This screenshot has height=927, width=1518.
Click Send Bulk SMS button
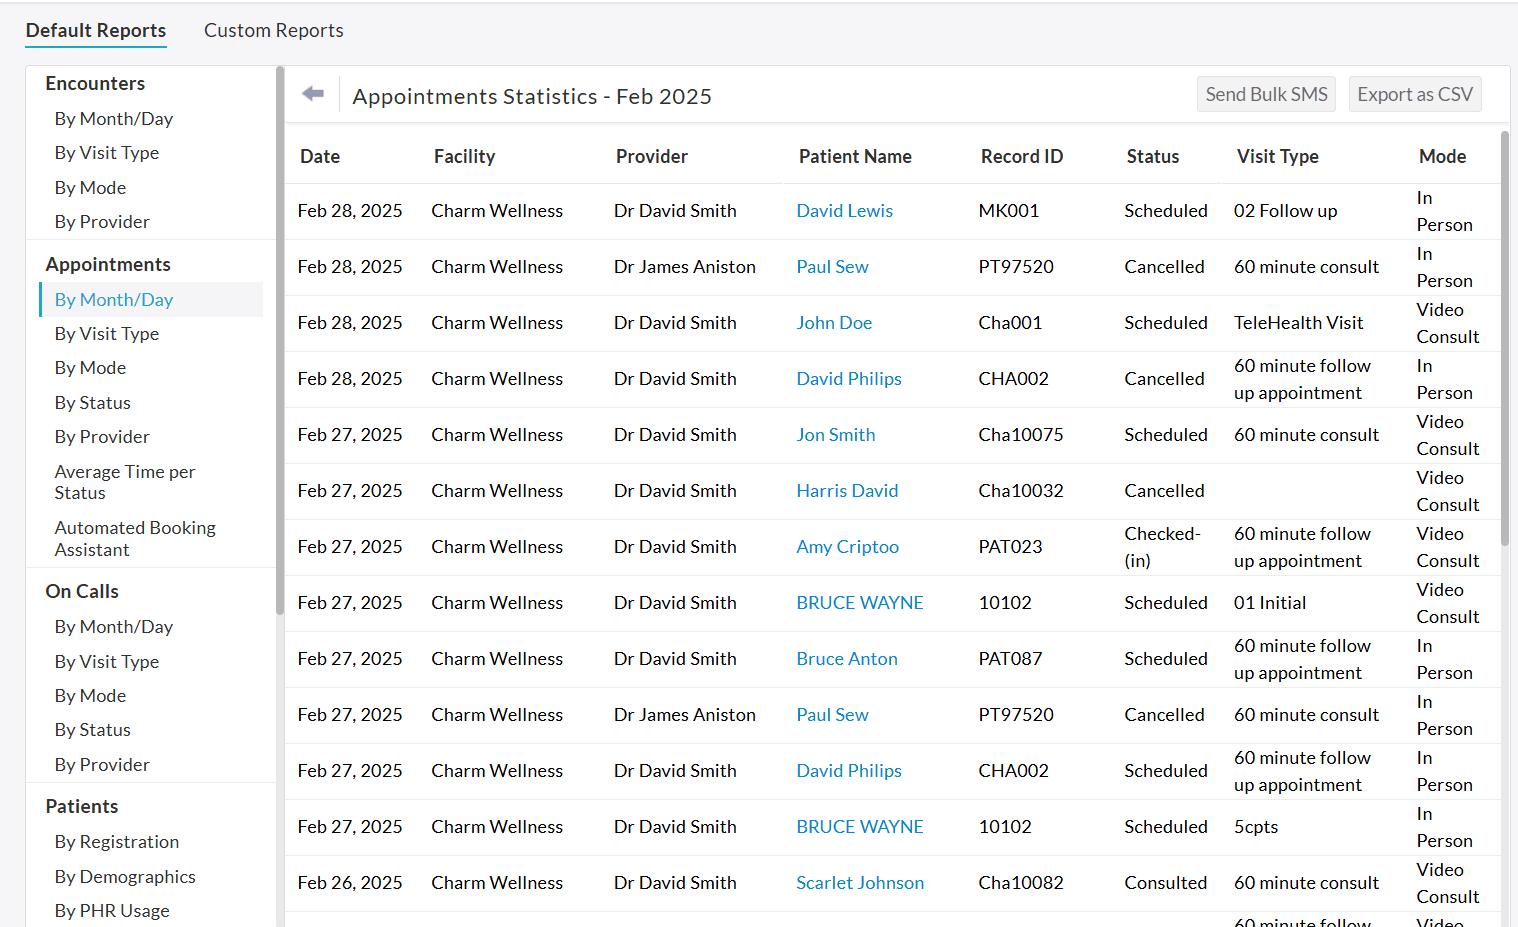[1265, 95]
